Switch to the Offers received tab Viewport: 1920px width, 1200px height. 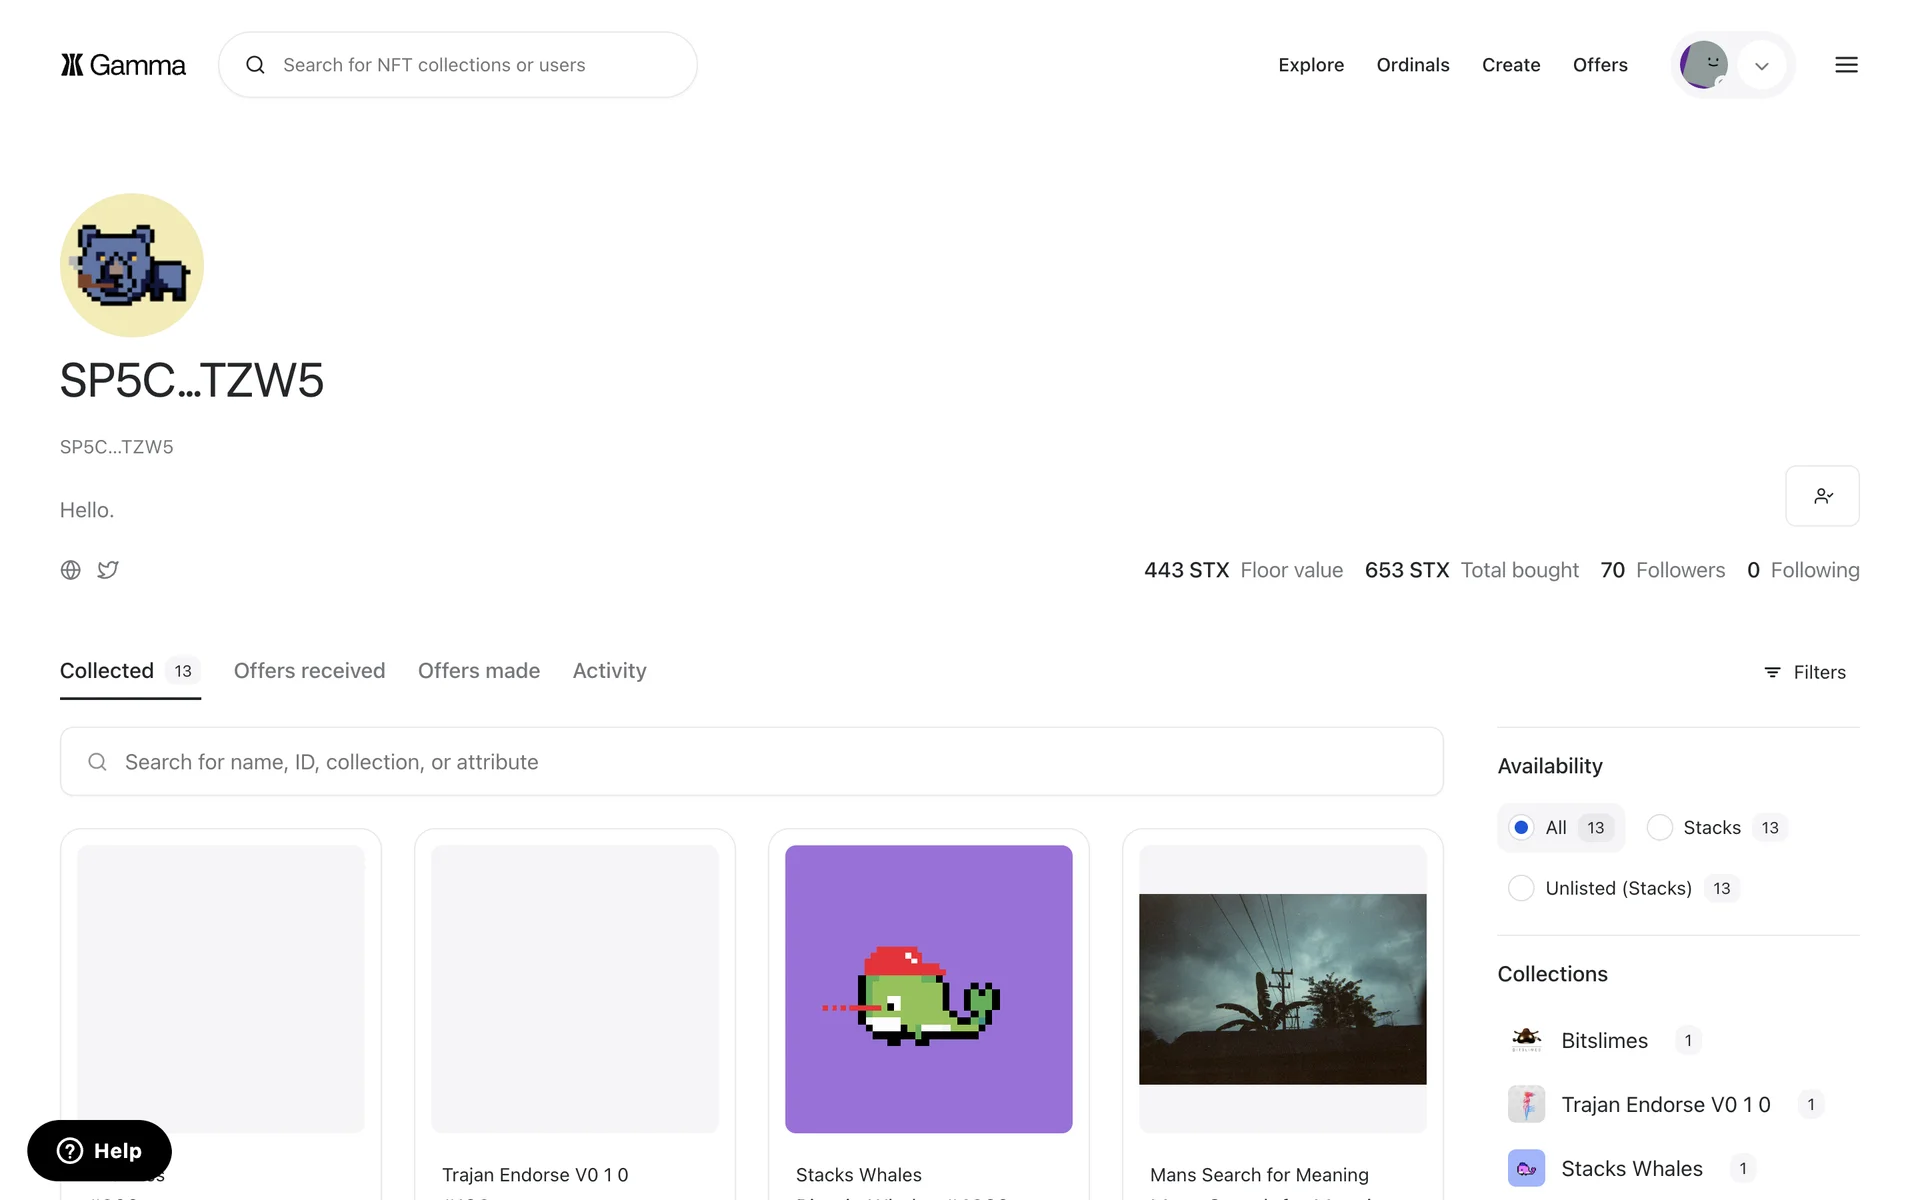pyautogui.click(x=309, y=671)
